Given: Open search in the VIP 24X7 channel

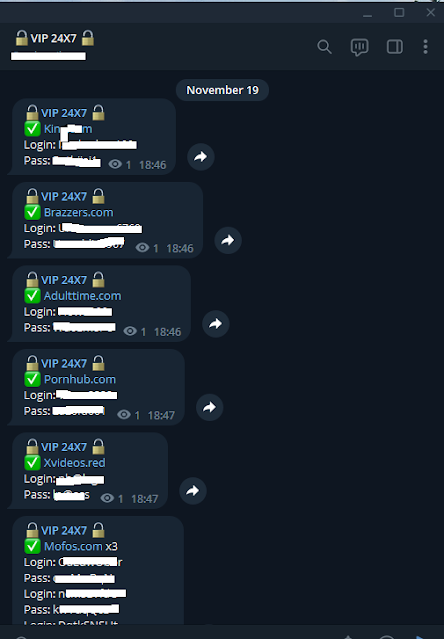Looking at the screenshot, I should 324,47.
